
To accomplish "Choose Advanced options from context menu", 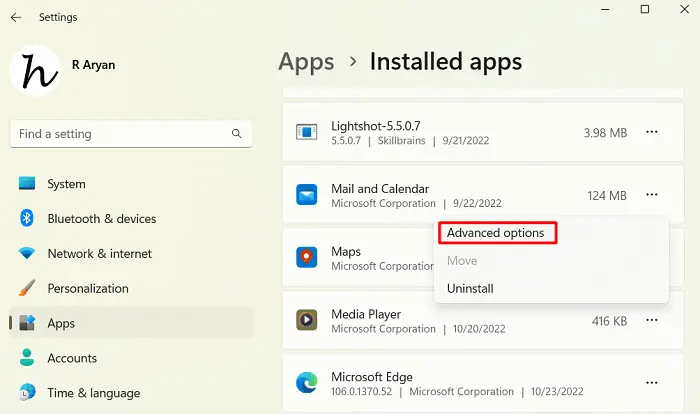I will point(497,233).
